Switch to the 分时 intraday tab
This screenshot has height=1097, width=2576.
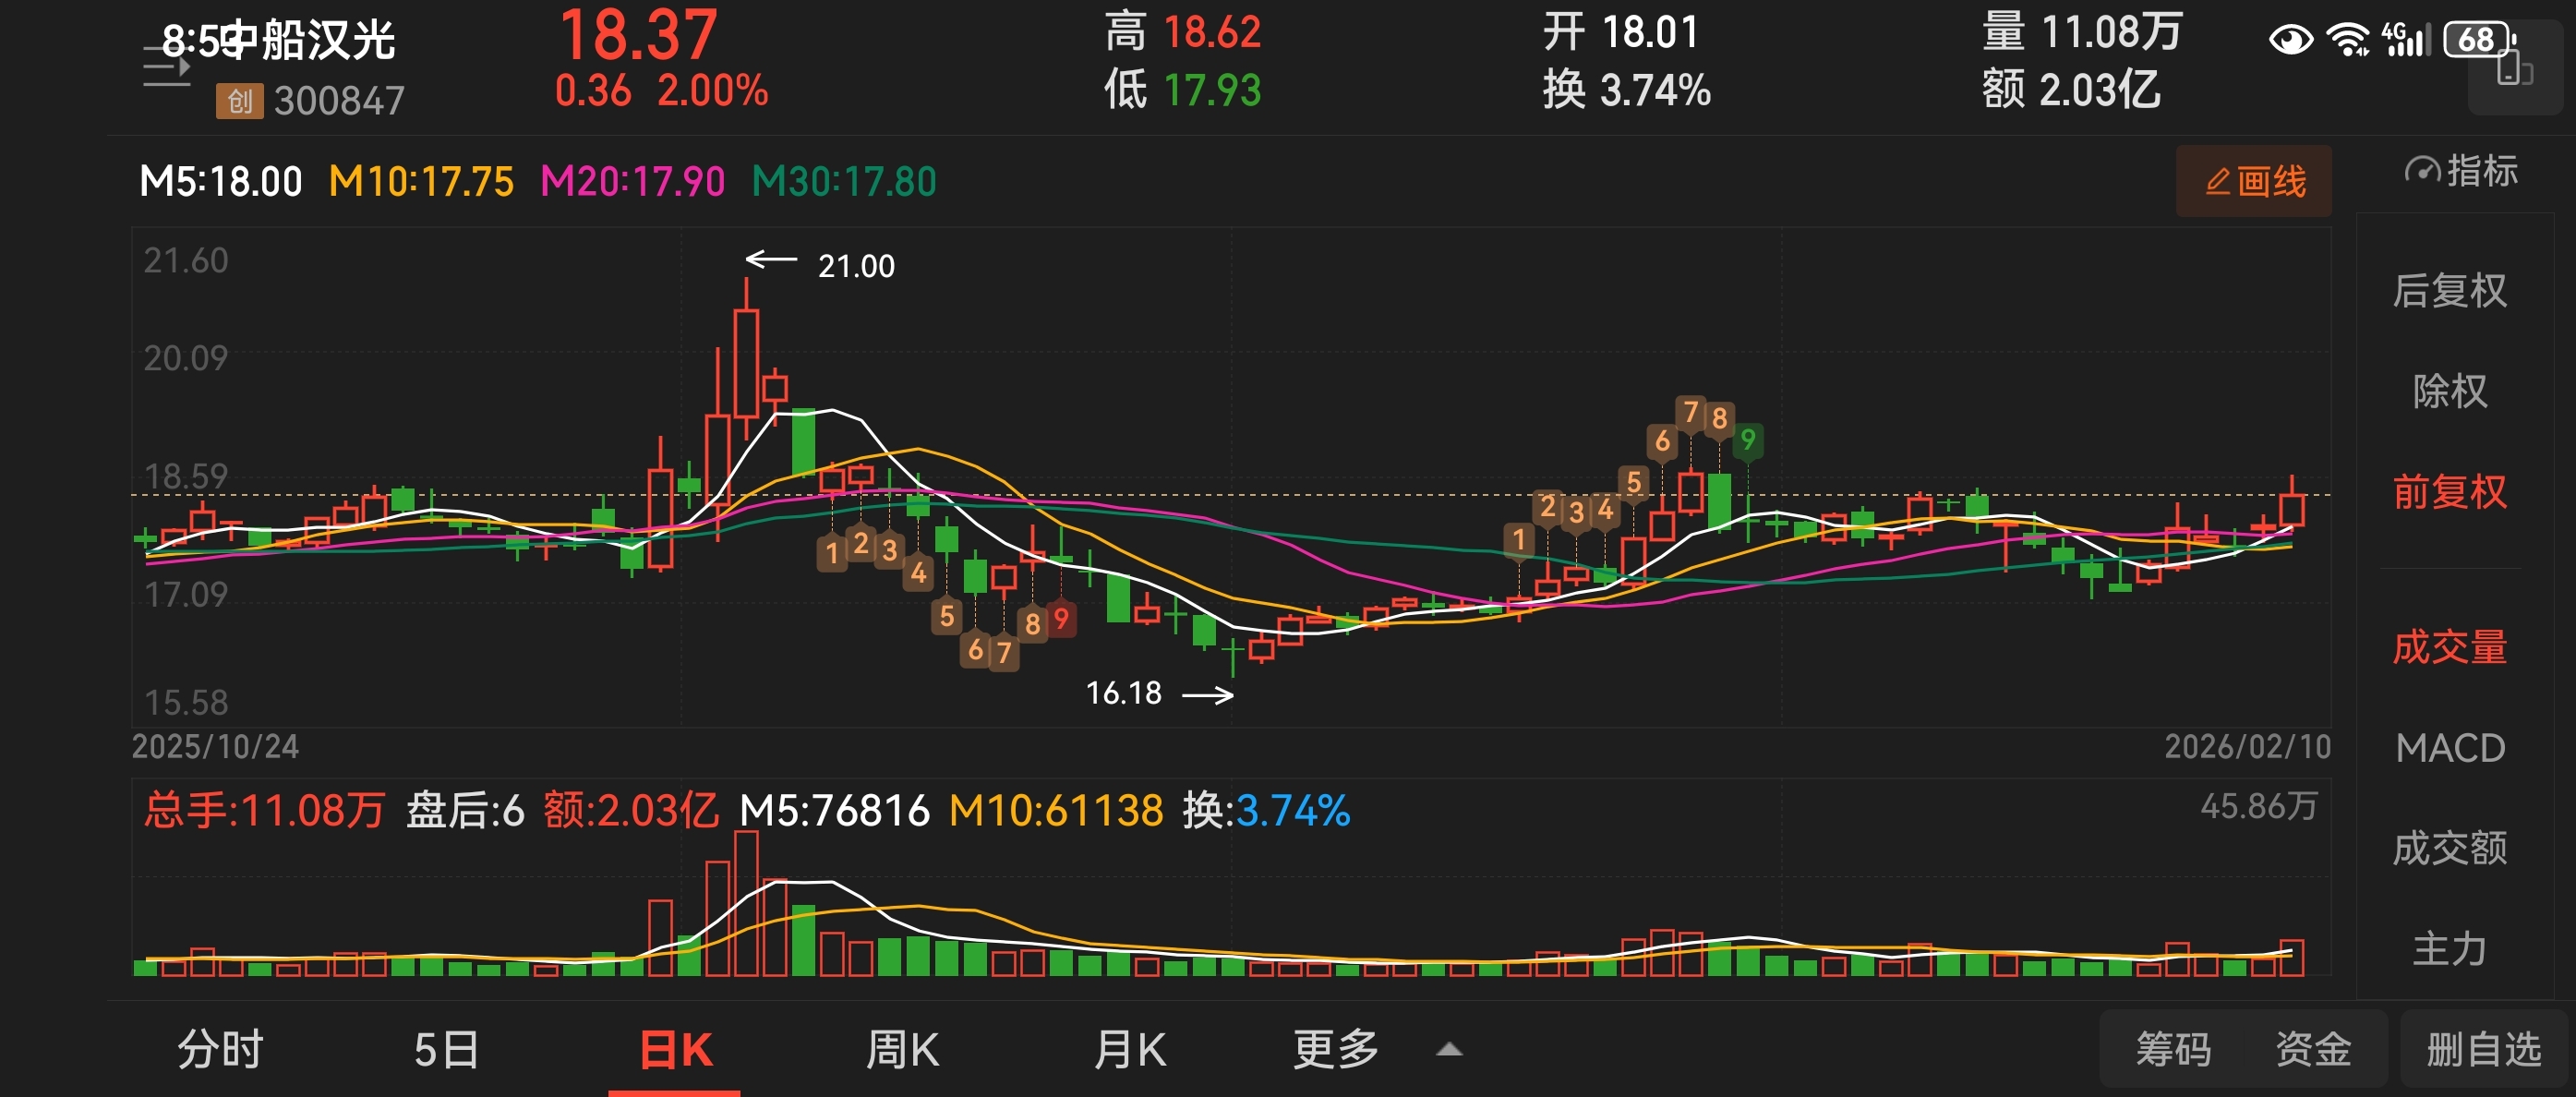click(220, 1049)
